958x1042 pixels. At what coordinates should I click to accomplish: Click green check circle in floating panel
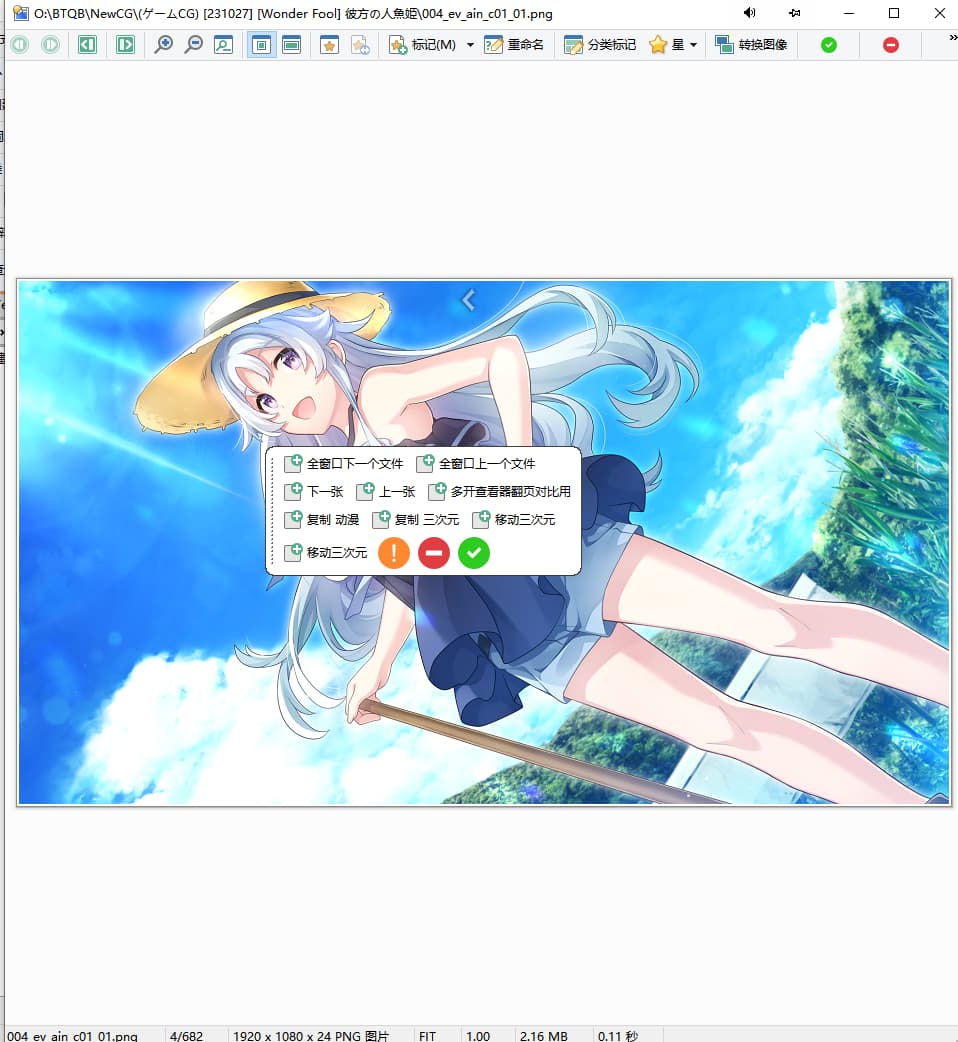point(474,553)
